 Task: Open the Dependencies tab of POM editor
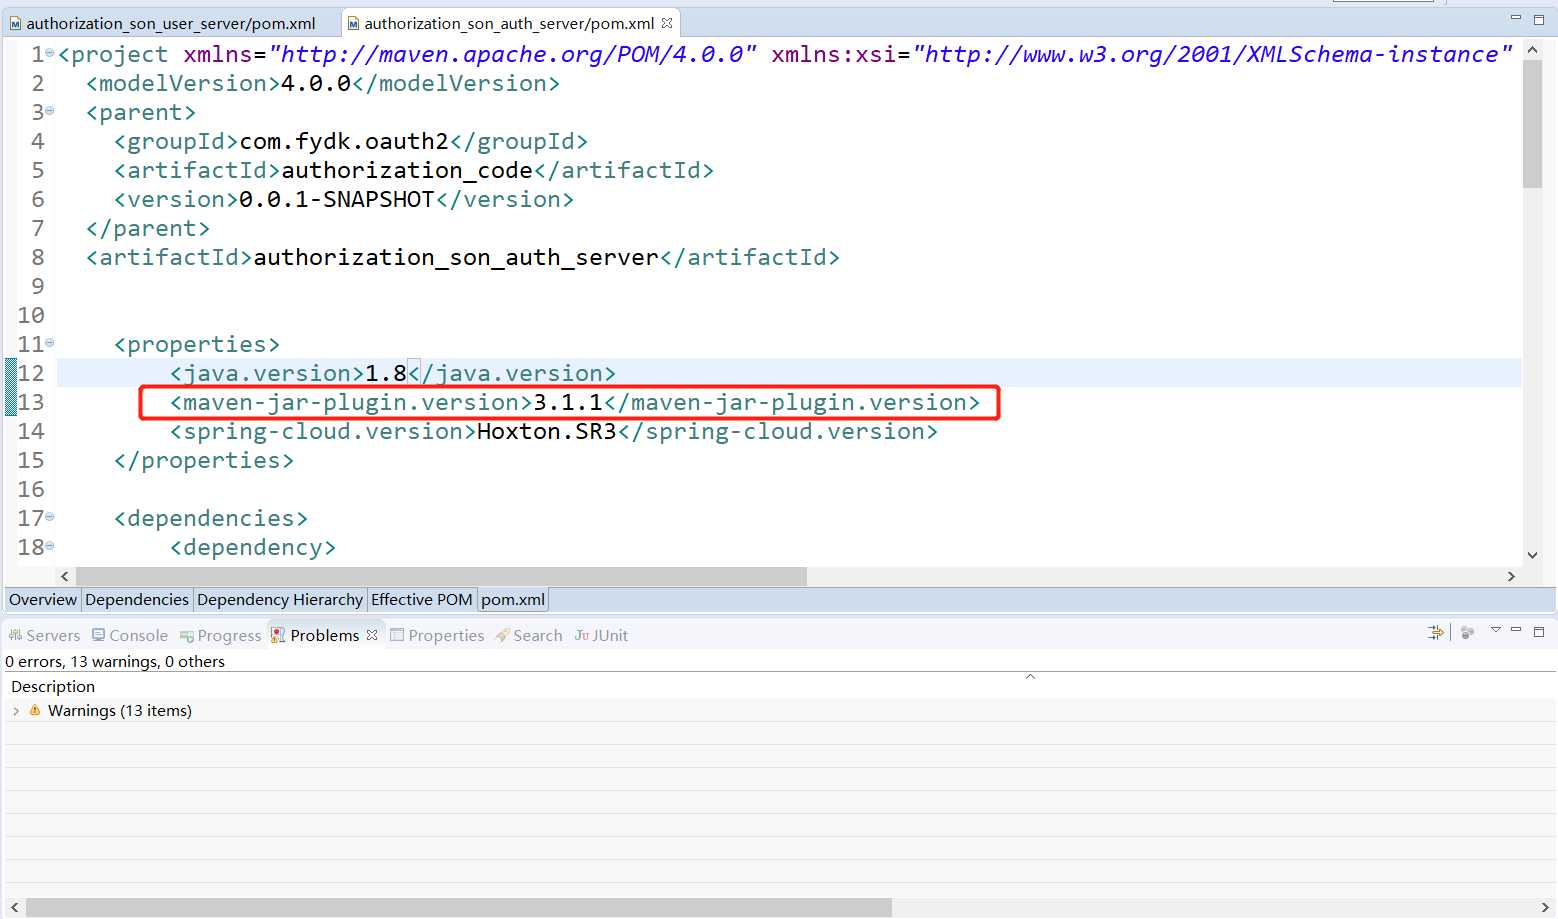(x=137, y=599)
